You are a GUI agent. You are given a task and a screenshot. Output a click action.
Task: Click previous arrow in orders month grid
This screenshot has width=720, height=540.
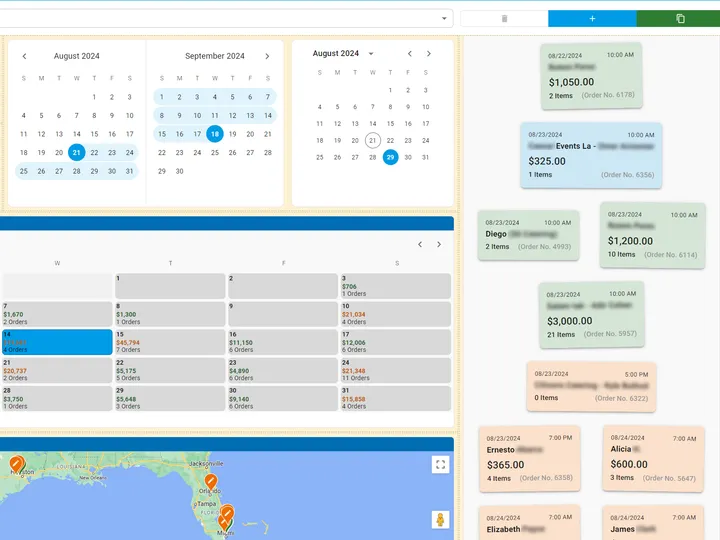coord(420,244)
